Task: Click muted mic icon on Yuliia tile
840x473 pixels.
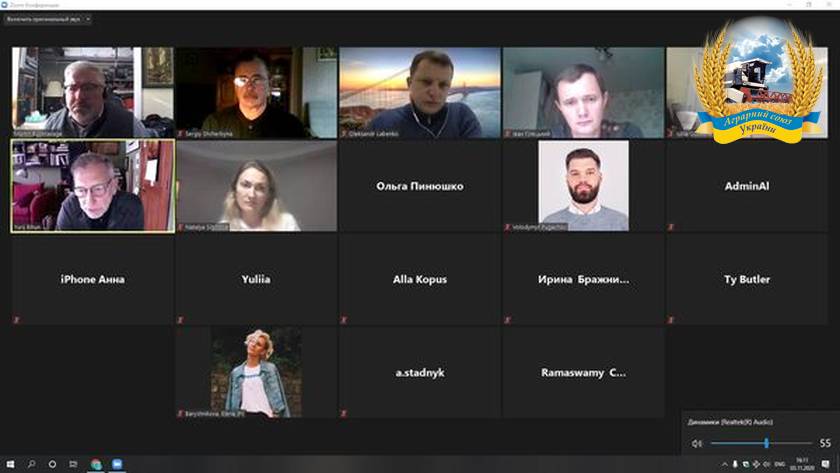Action: (x=181, y=320)
